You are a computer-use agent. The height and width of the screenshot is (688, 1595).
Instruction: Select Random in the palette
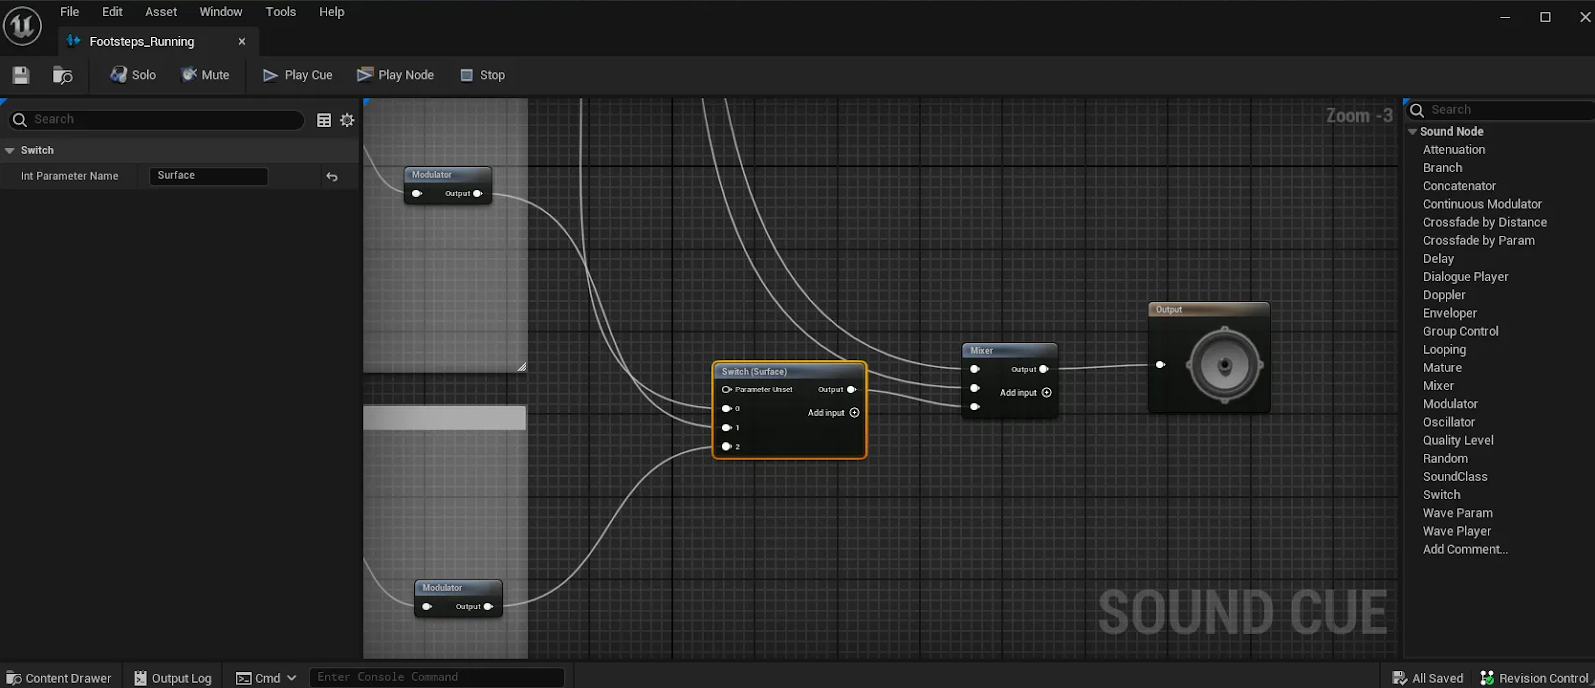1445,459
